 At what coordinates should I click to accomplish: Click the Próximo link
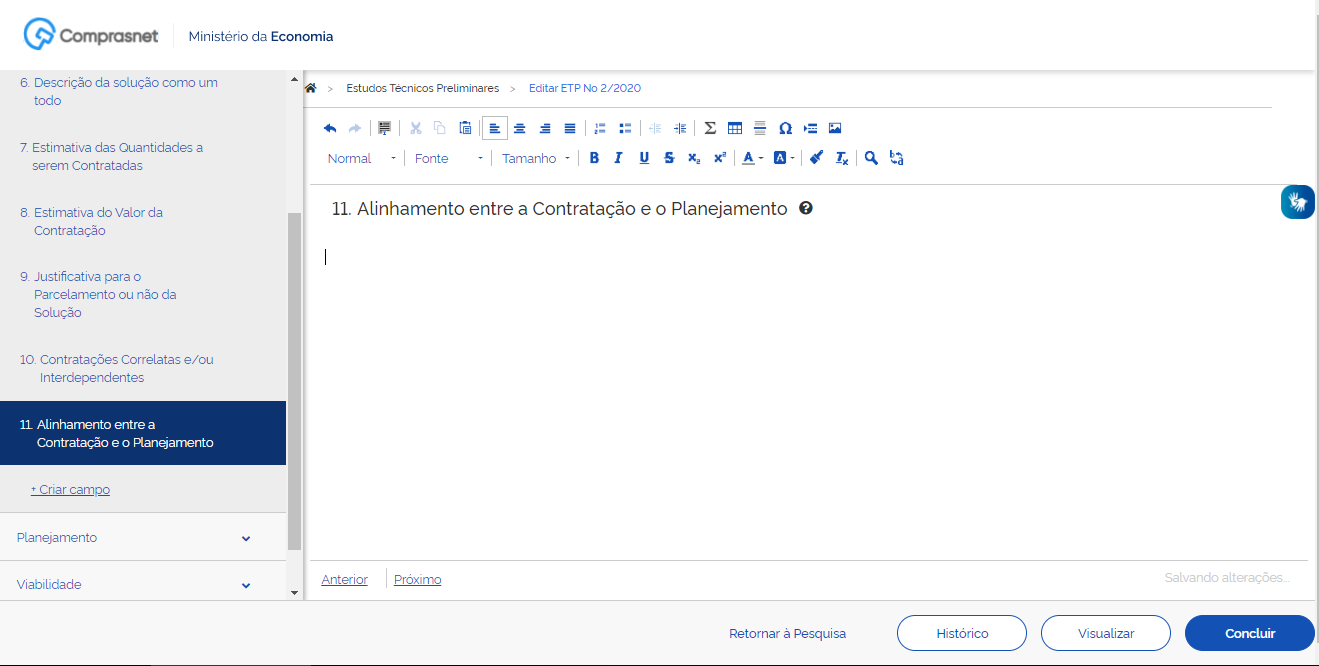coord(417,580)
